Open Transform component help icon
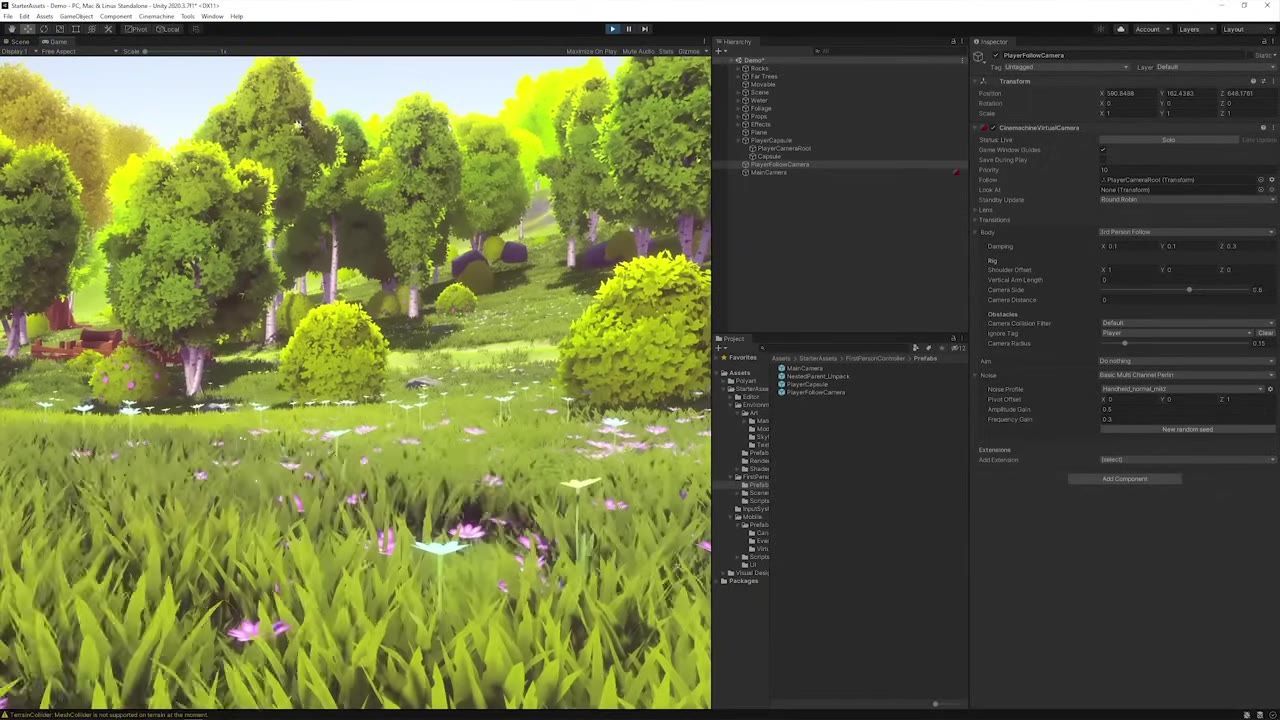This screenshot has width=1280, height=720. tap(1254, 81)
